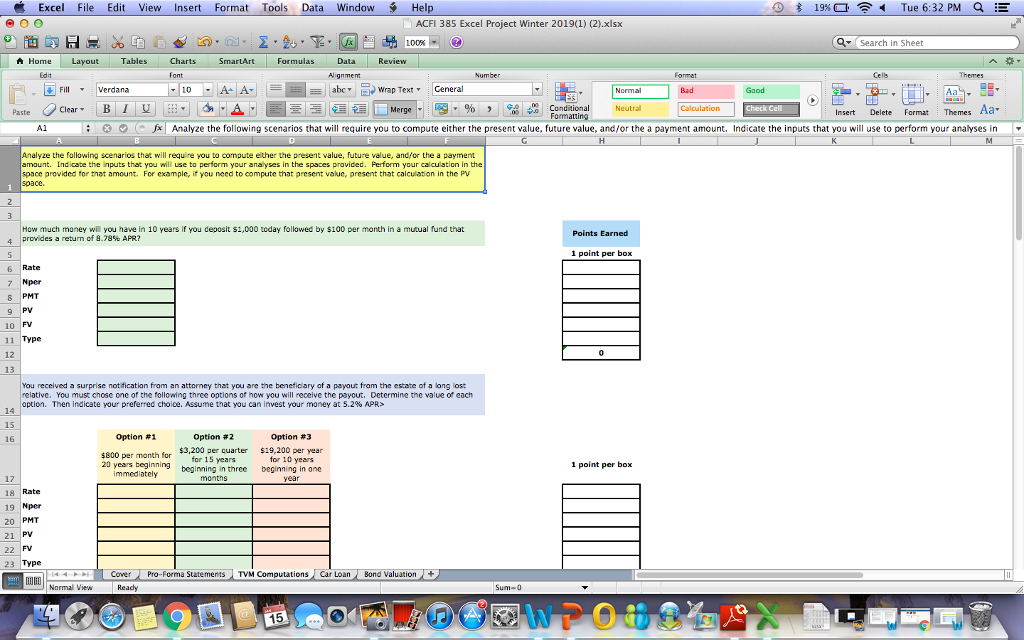Select the Format Painter brush icon

point(180,41)
